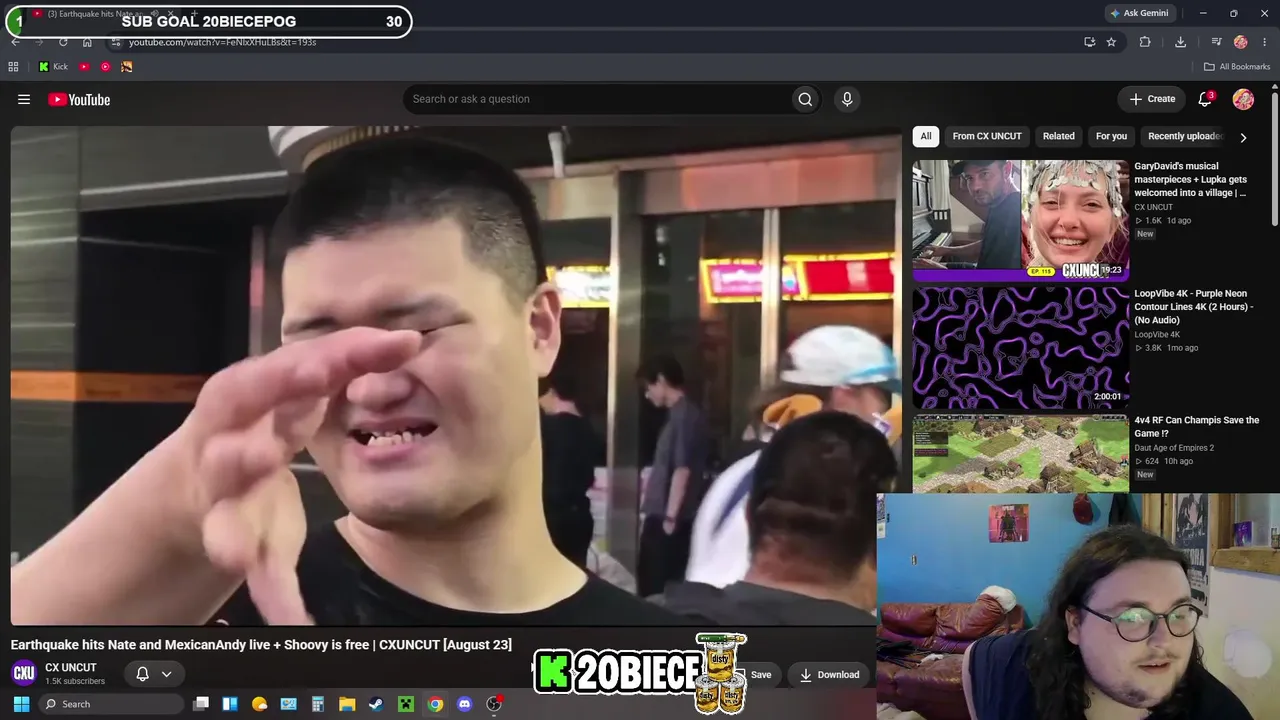Open YouTube notifications bell in the header
Viewport: 1280px width, 720px height.
tap(1205, 99)
